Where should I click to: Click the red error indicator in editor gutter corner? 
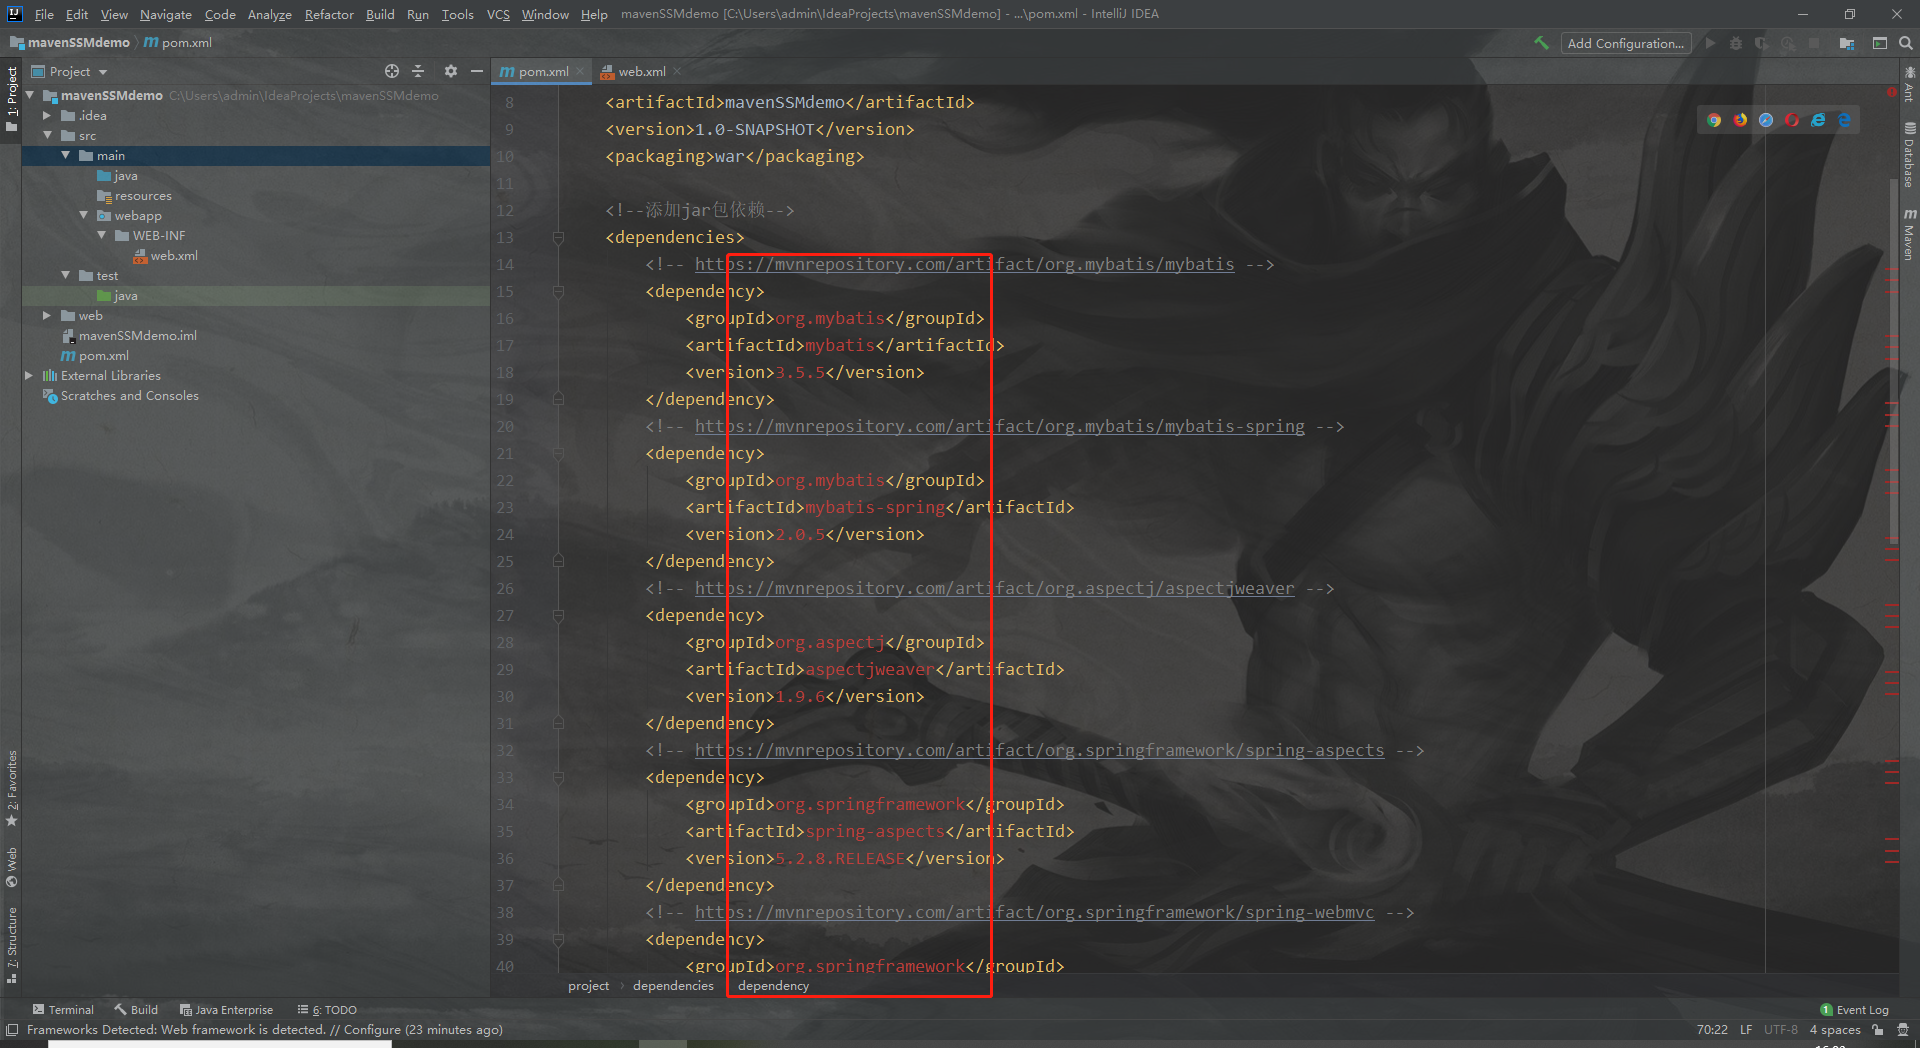tap(1892, 93)
